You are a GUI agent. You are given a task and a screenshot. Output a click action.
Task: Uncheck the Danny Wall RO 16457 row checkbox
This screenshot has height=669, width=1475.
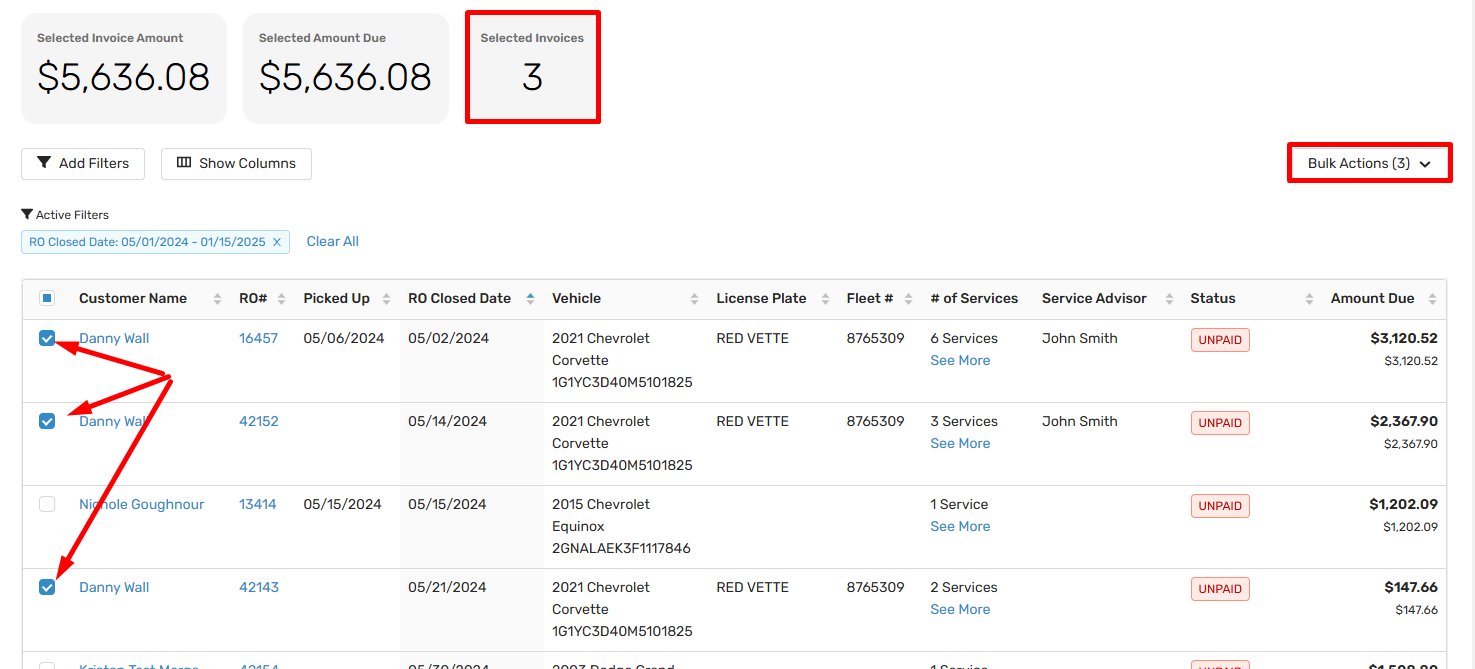click(47, 338)
